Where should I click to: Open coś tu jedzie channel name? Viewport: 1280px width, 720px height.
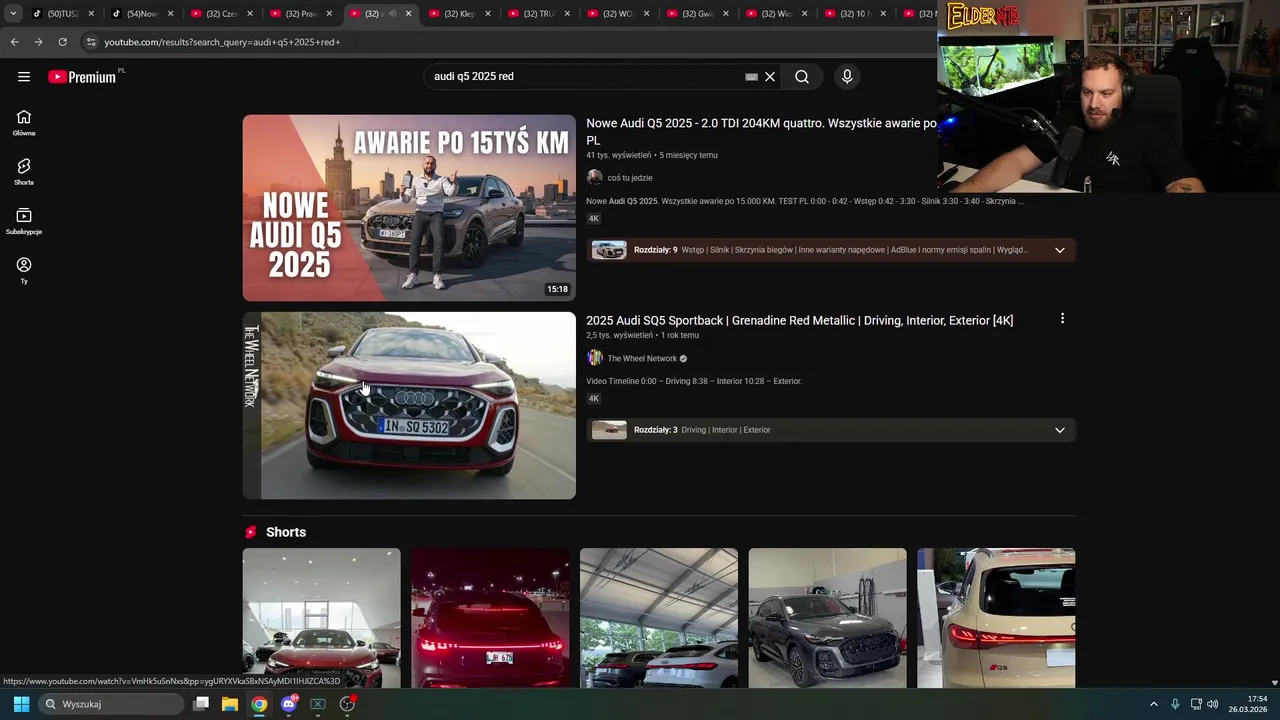[x=630, y=178]
